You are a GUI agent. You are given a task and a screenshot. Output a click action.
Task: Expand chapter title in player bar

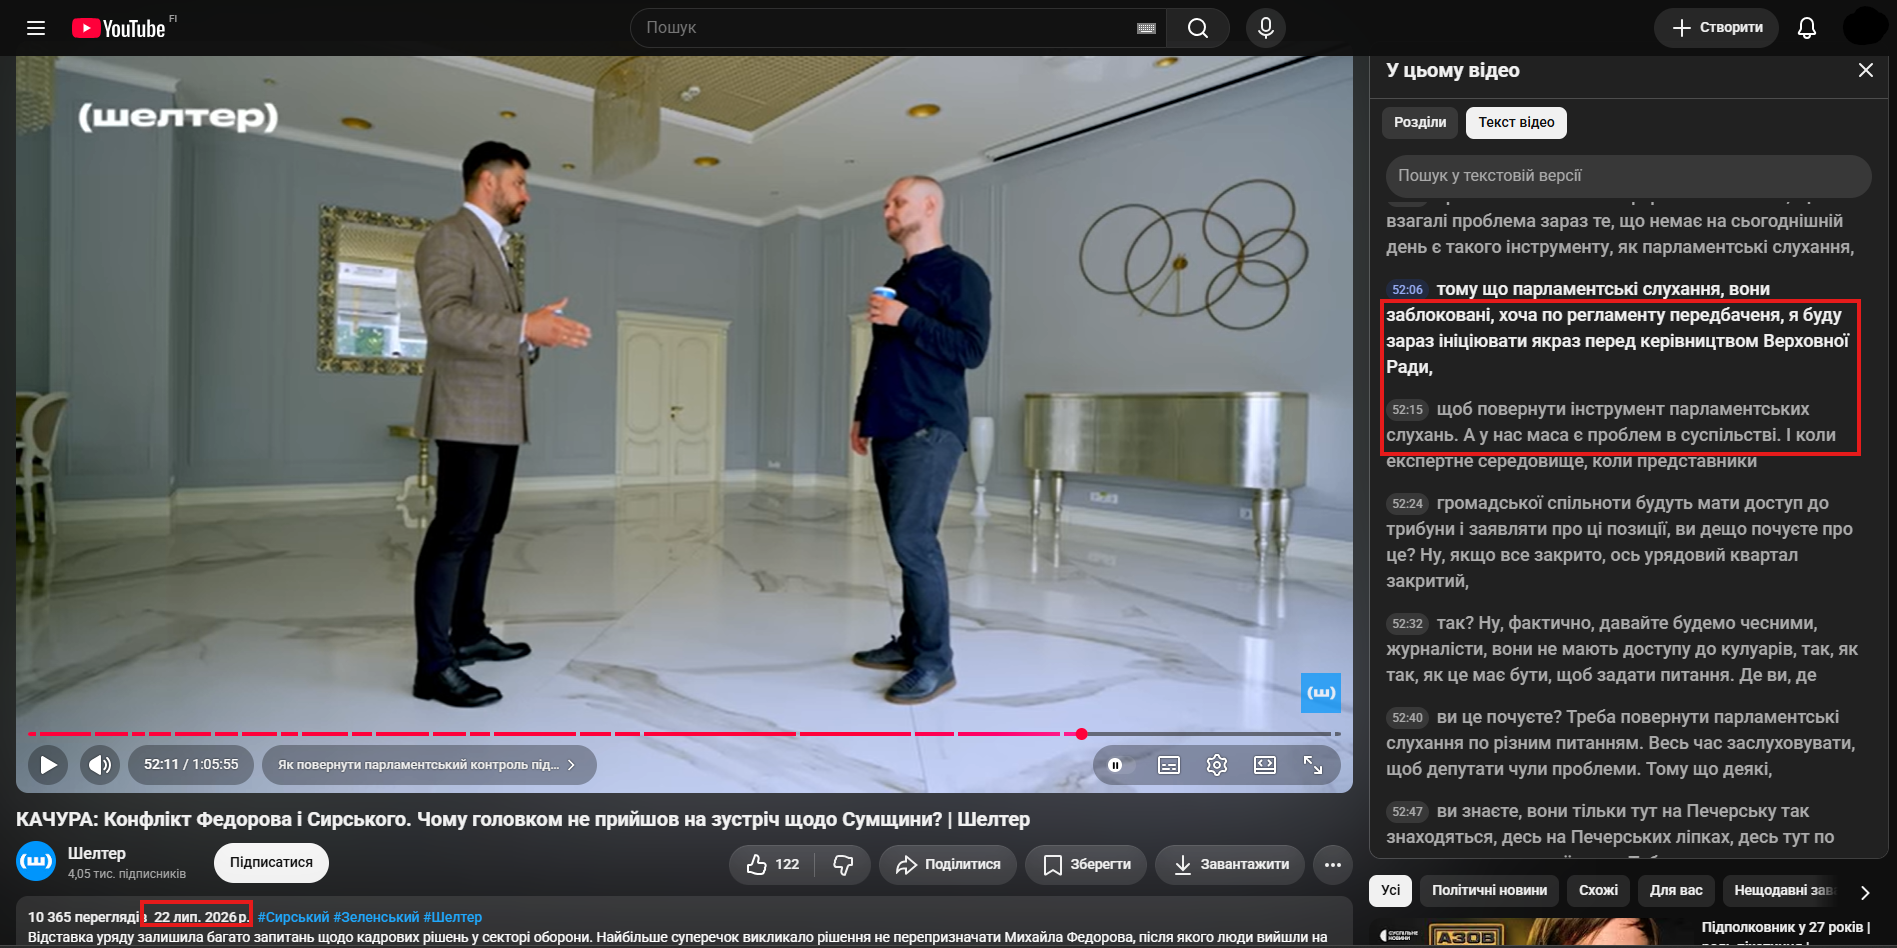[x=428, y=765]
